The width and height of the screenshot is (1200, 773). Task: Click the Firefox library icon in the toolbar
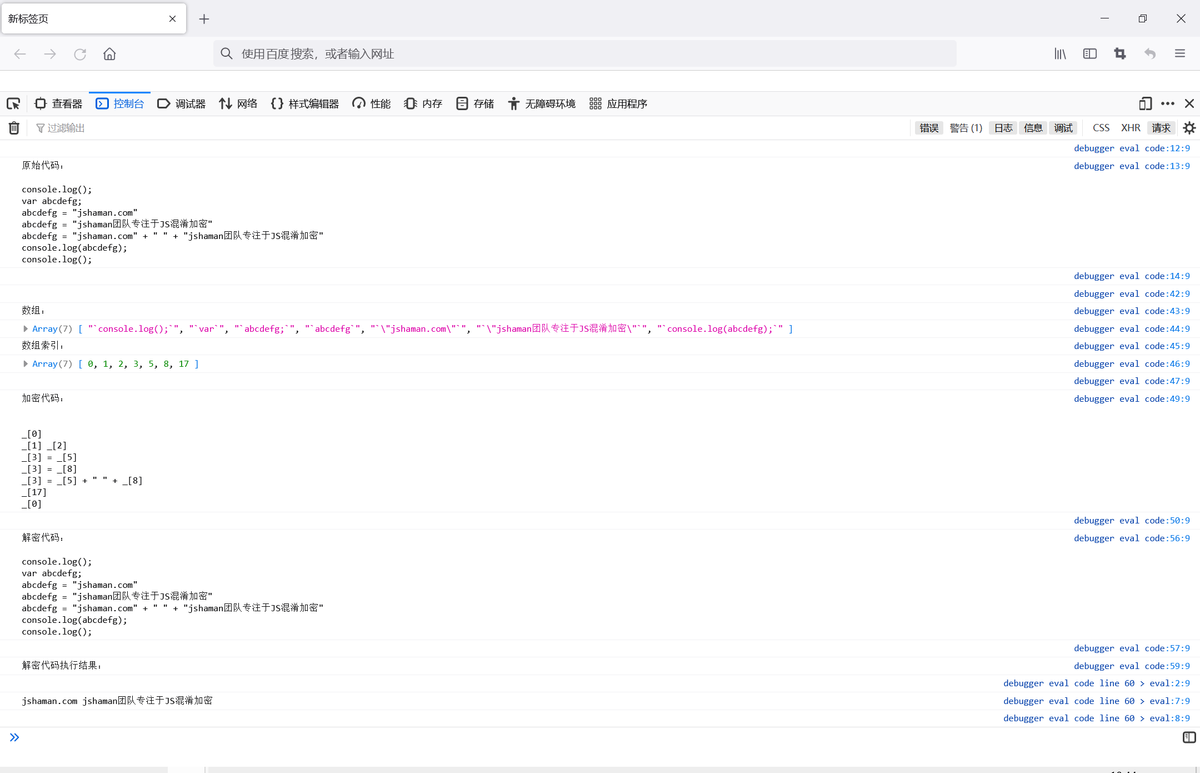click(1060, 53)
